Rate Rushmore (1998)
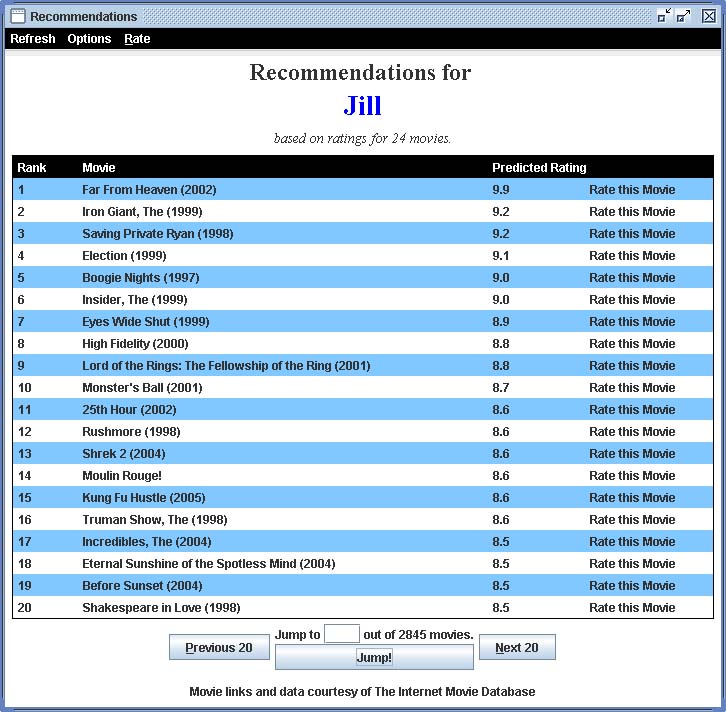726x712 pixels. 632,431
